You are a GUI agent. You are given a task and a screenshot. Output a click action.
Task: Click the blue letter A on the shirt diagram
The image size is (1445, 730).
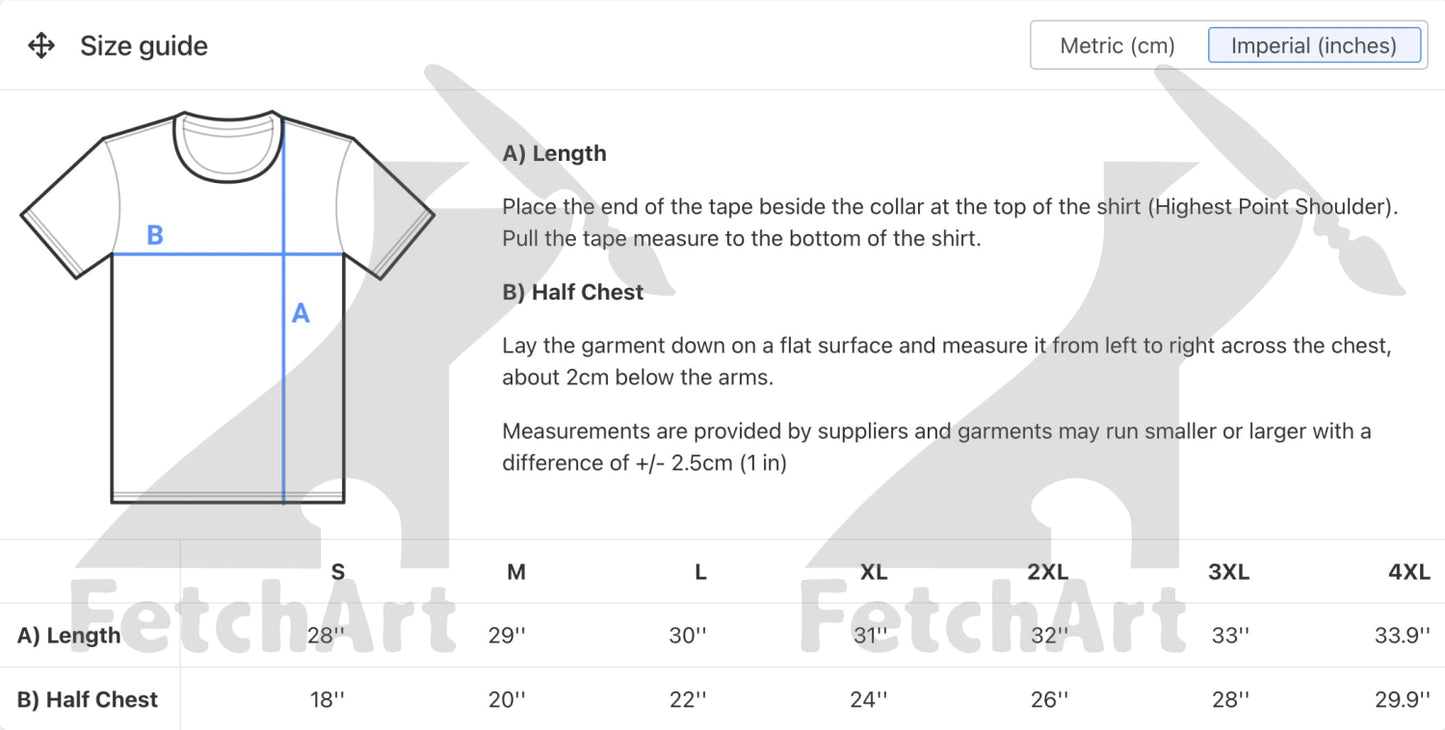pyautogui.click(x=300, y=314)
